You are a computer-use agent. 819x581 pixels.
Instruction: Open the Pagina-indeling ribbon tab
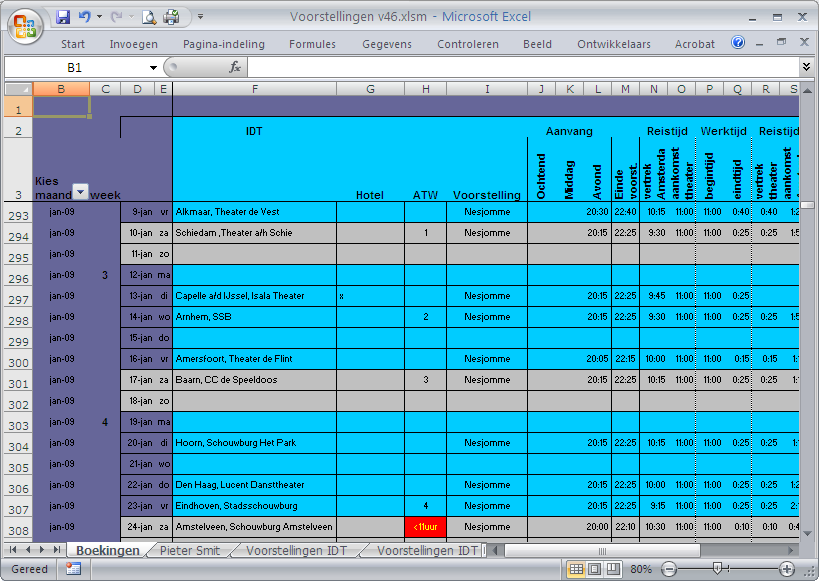224,44
